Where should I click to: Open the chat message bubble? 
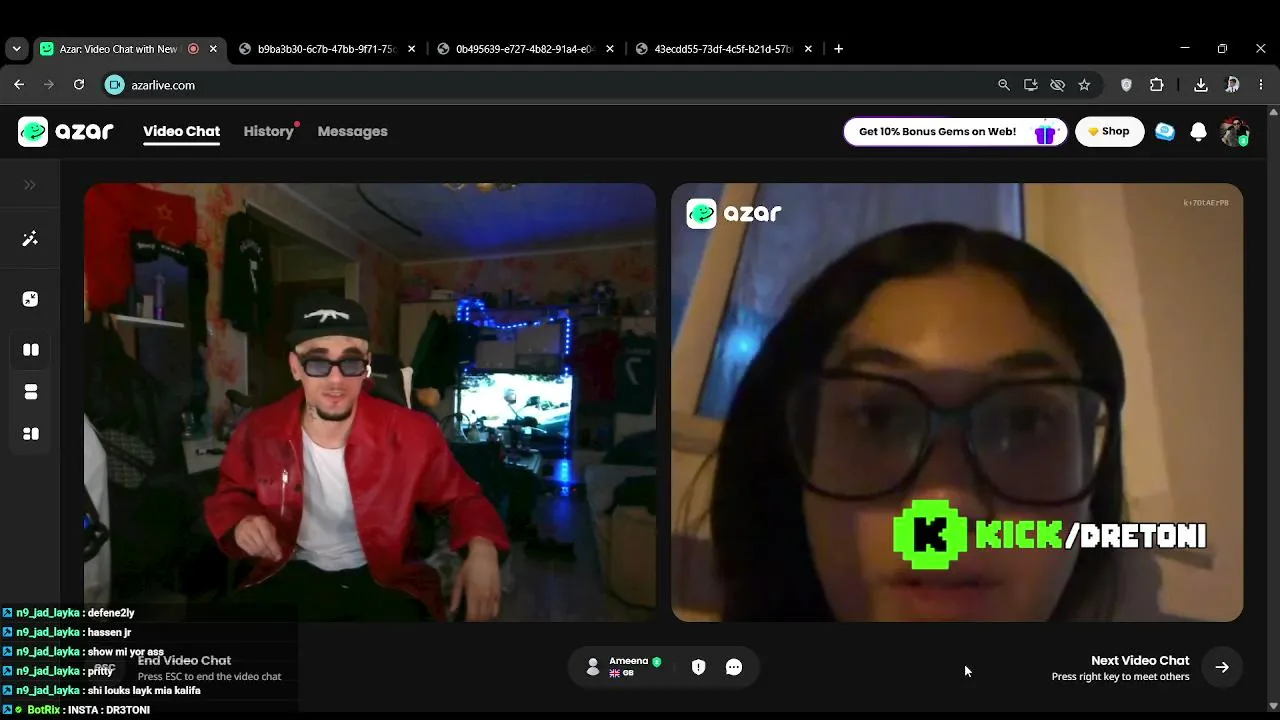[x=734, y=667]
